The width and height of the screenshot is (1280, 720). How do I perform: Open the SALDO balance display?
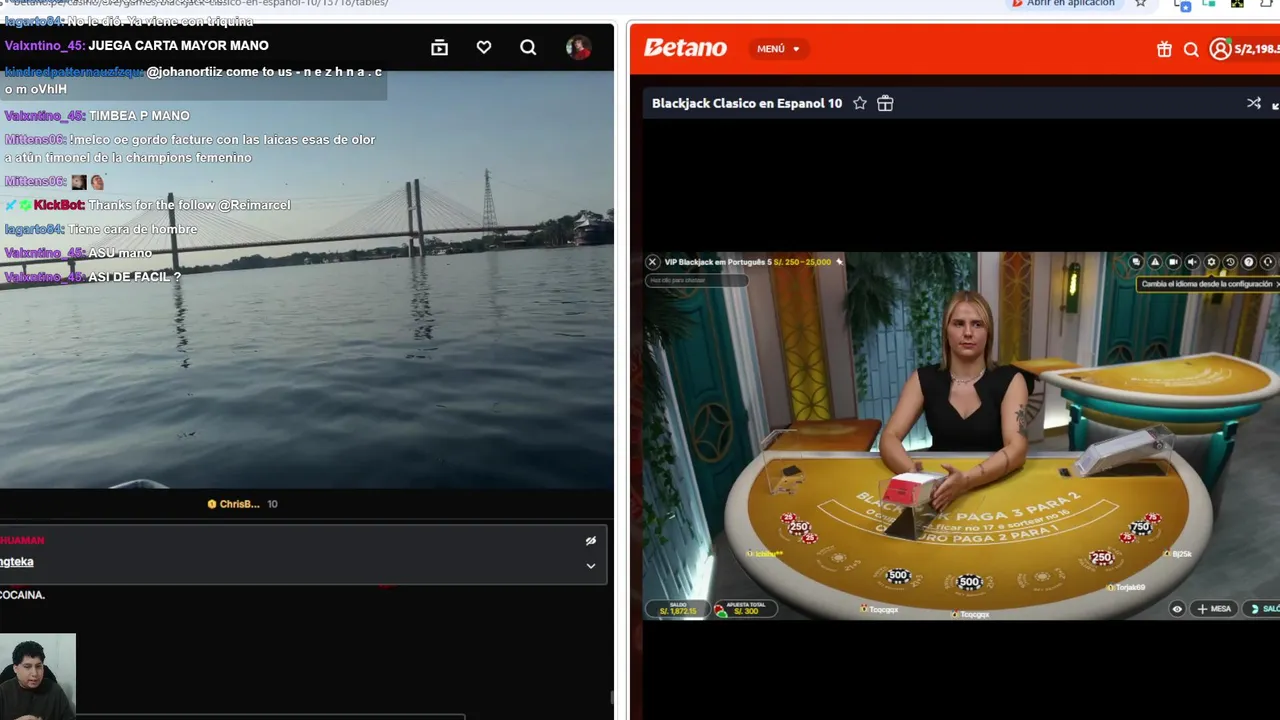pos(677,608)
